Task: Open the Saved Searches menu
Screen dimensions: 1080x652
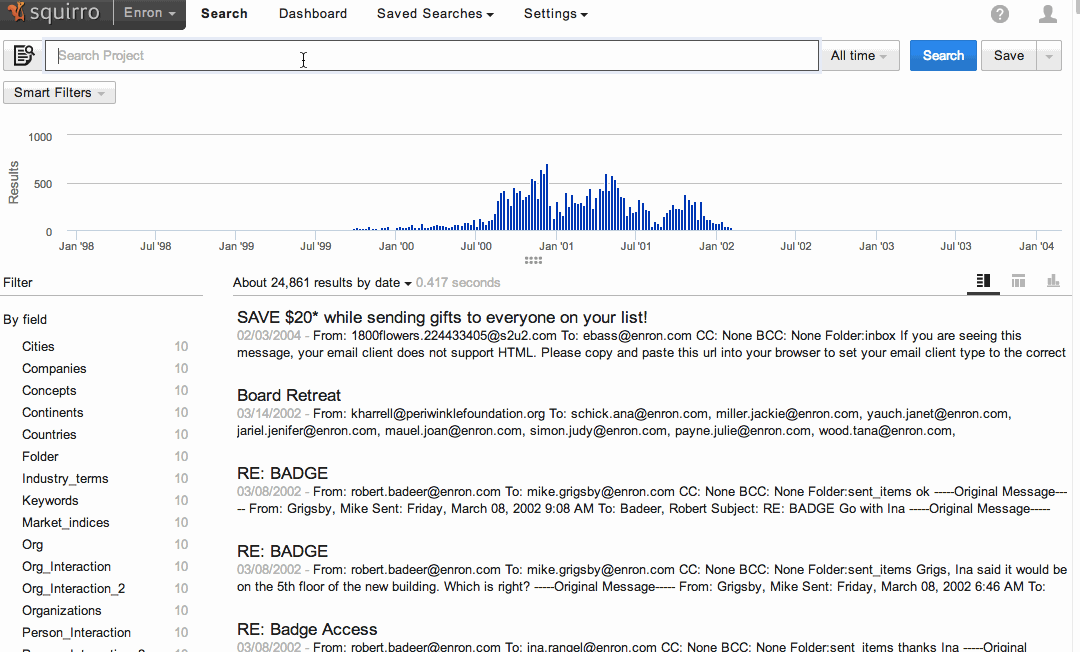Action: pyautogui.click(x=435, y=14)
